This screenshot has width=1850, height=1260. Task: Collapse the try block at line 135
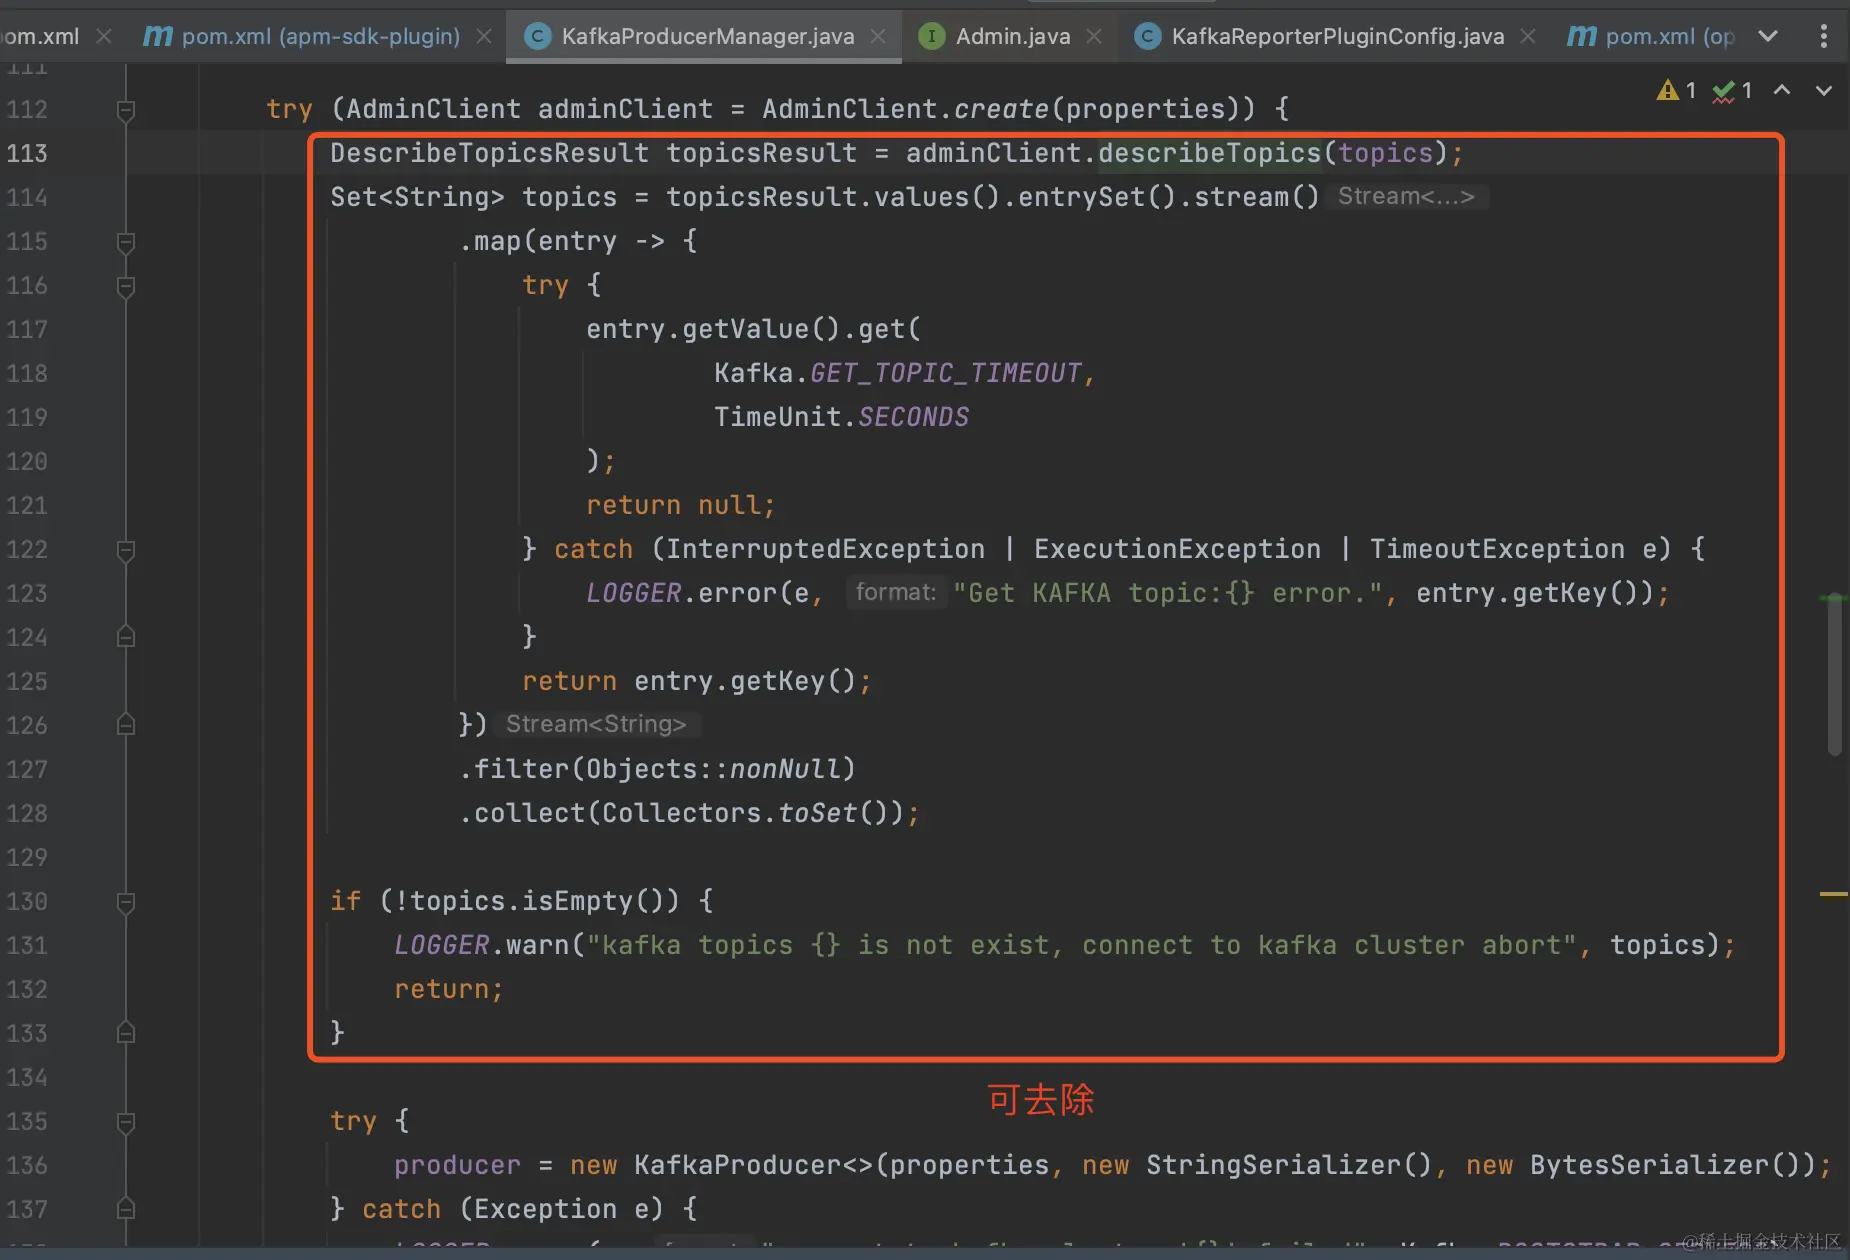[x=126, y=1122]
